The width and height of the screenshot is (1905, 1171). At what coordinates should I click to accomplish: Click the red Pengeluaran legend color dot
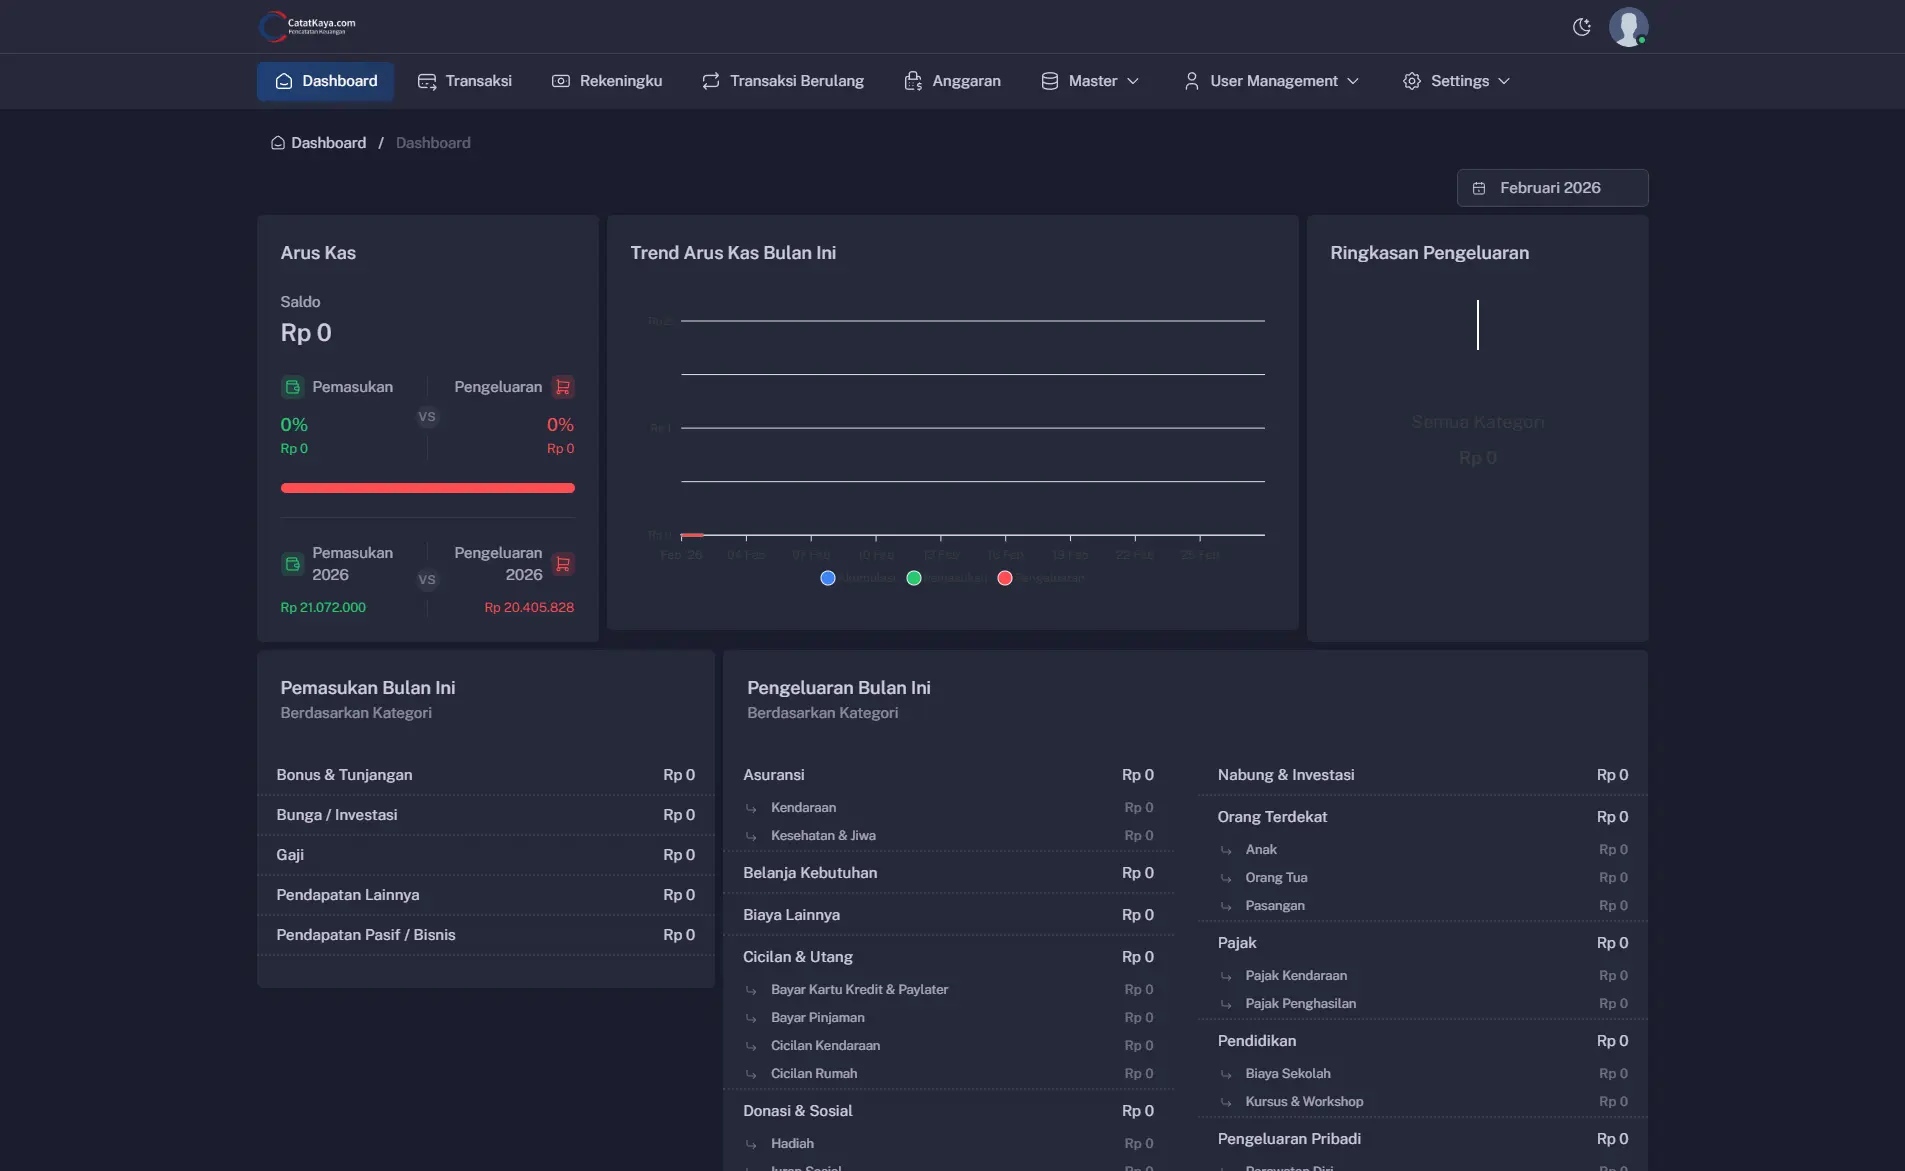click(x=1005, y=578)
